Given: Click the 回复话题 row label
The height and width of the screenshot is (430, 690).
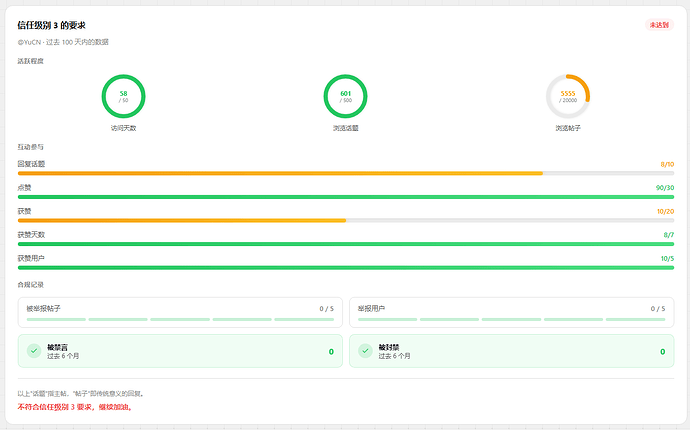Looking at the screenshot, I should (x=31, y=164).
